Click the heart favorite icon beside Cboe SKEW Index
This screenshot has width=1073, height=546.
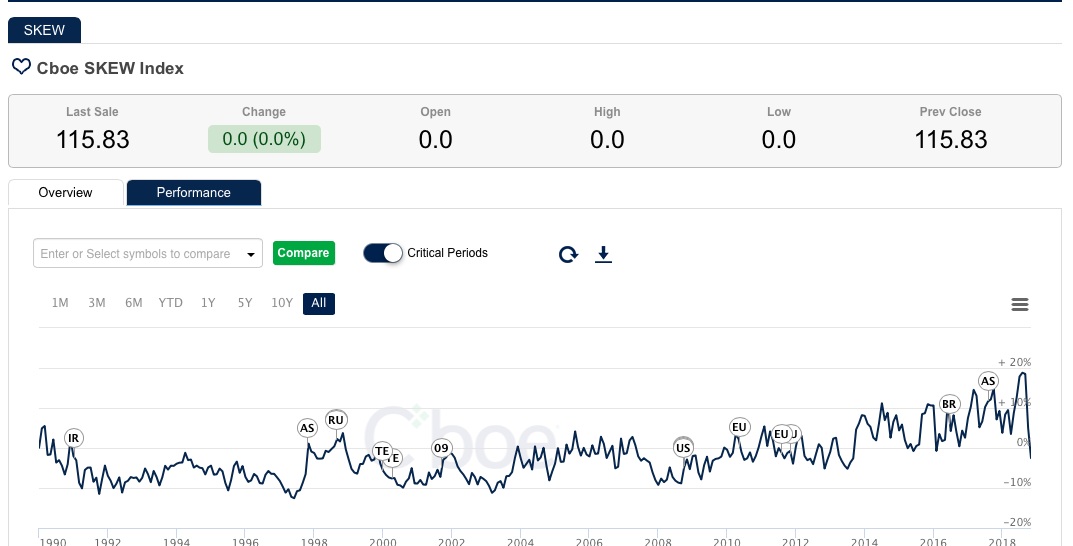coord(21,67)
